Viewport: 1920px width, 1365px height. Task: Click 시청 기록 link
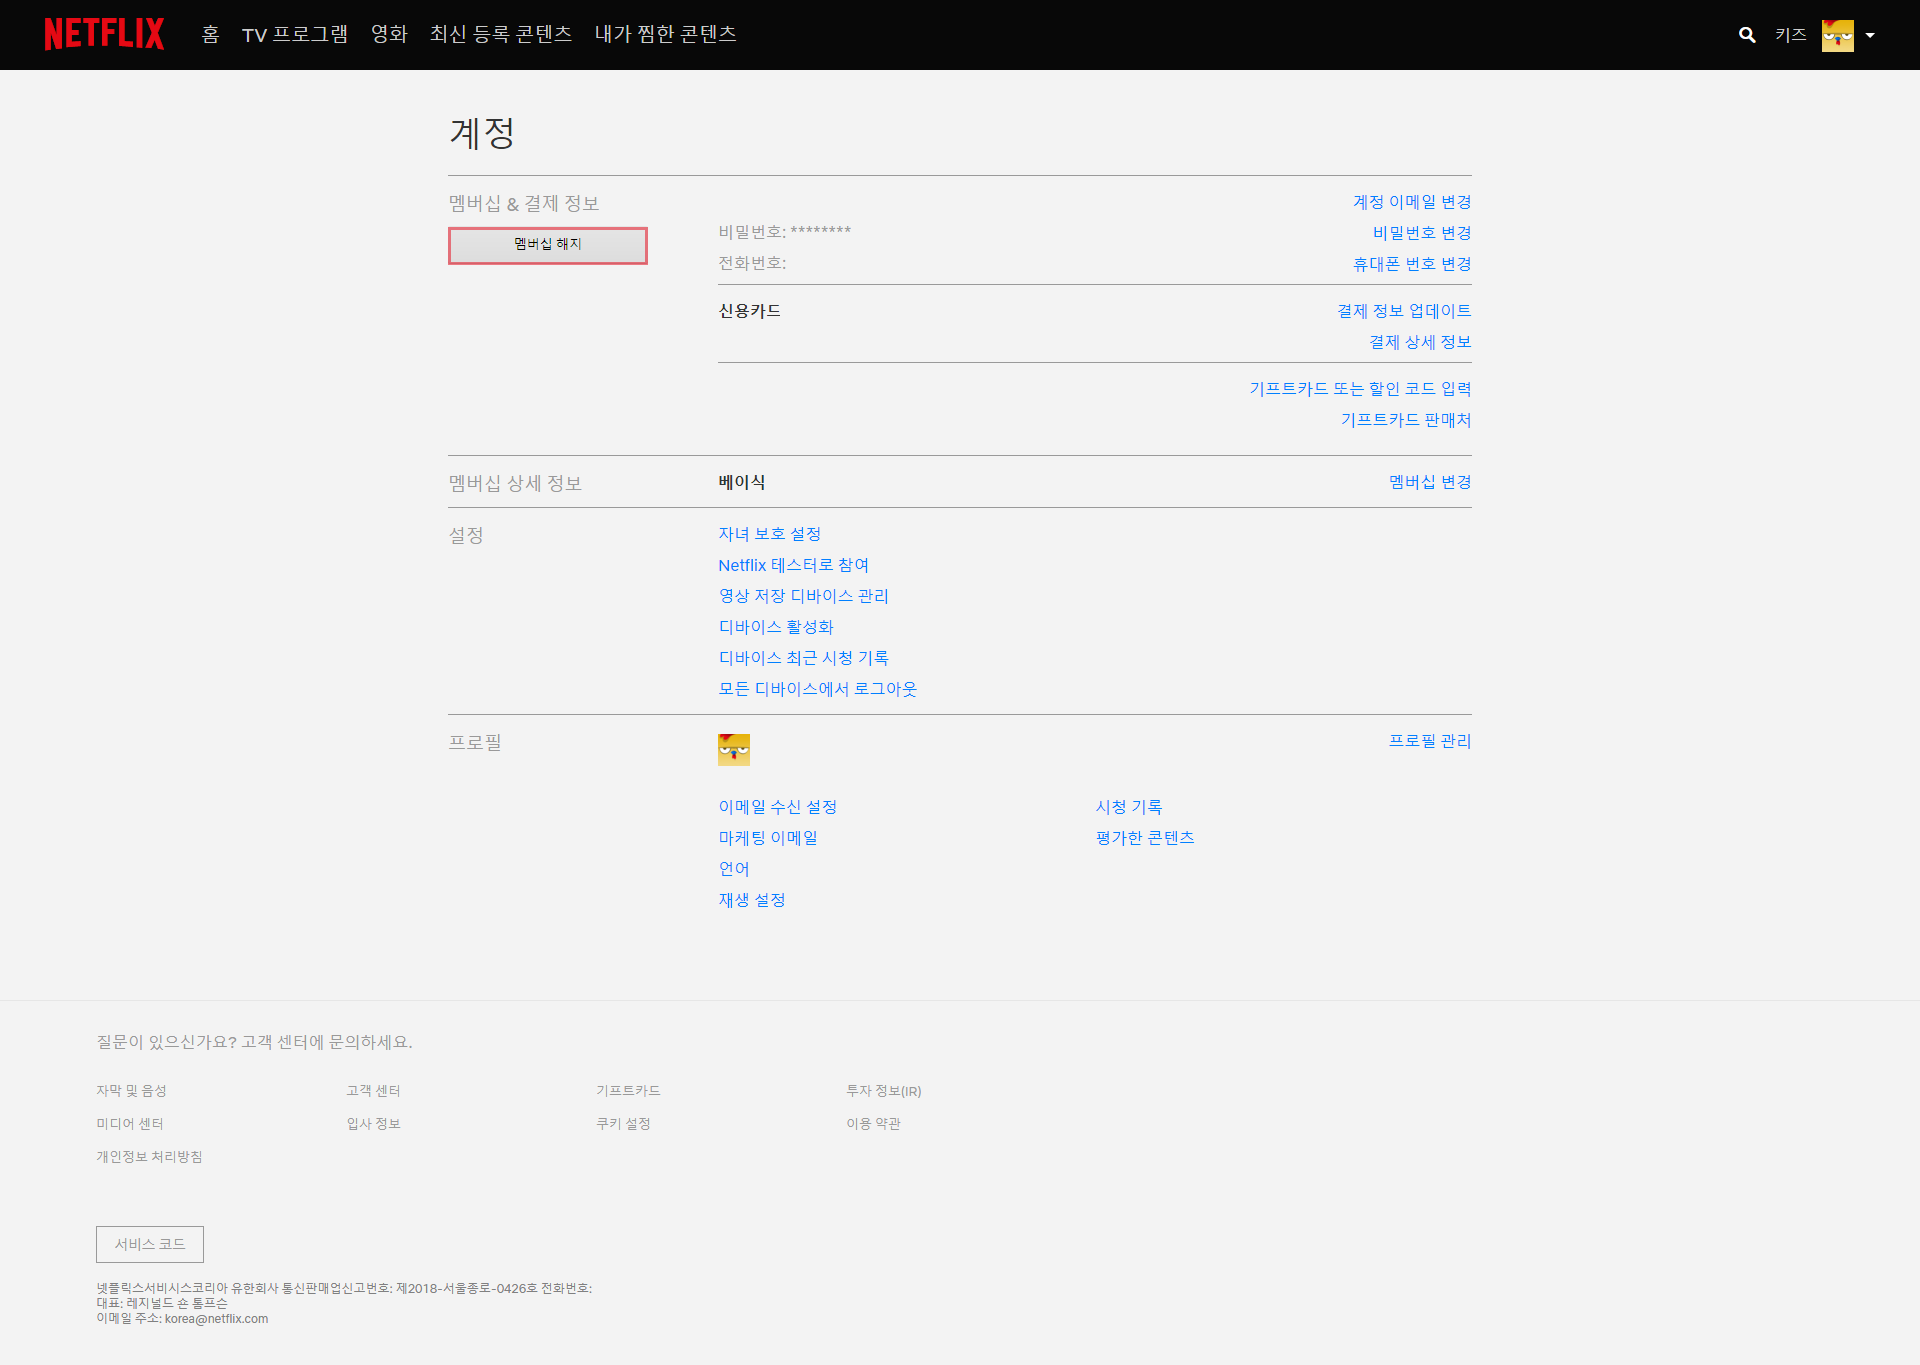(1128, 807)
